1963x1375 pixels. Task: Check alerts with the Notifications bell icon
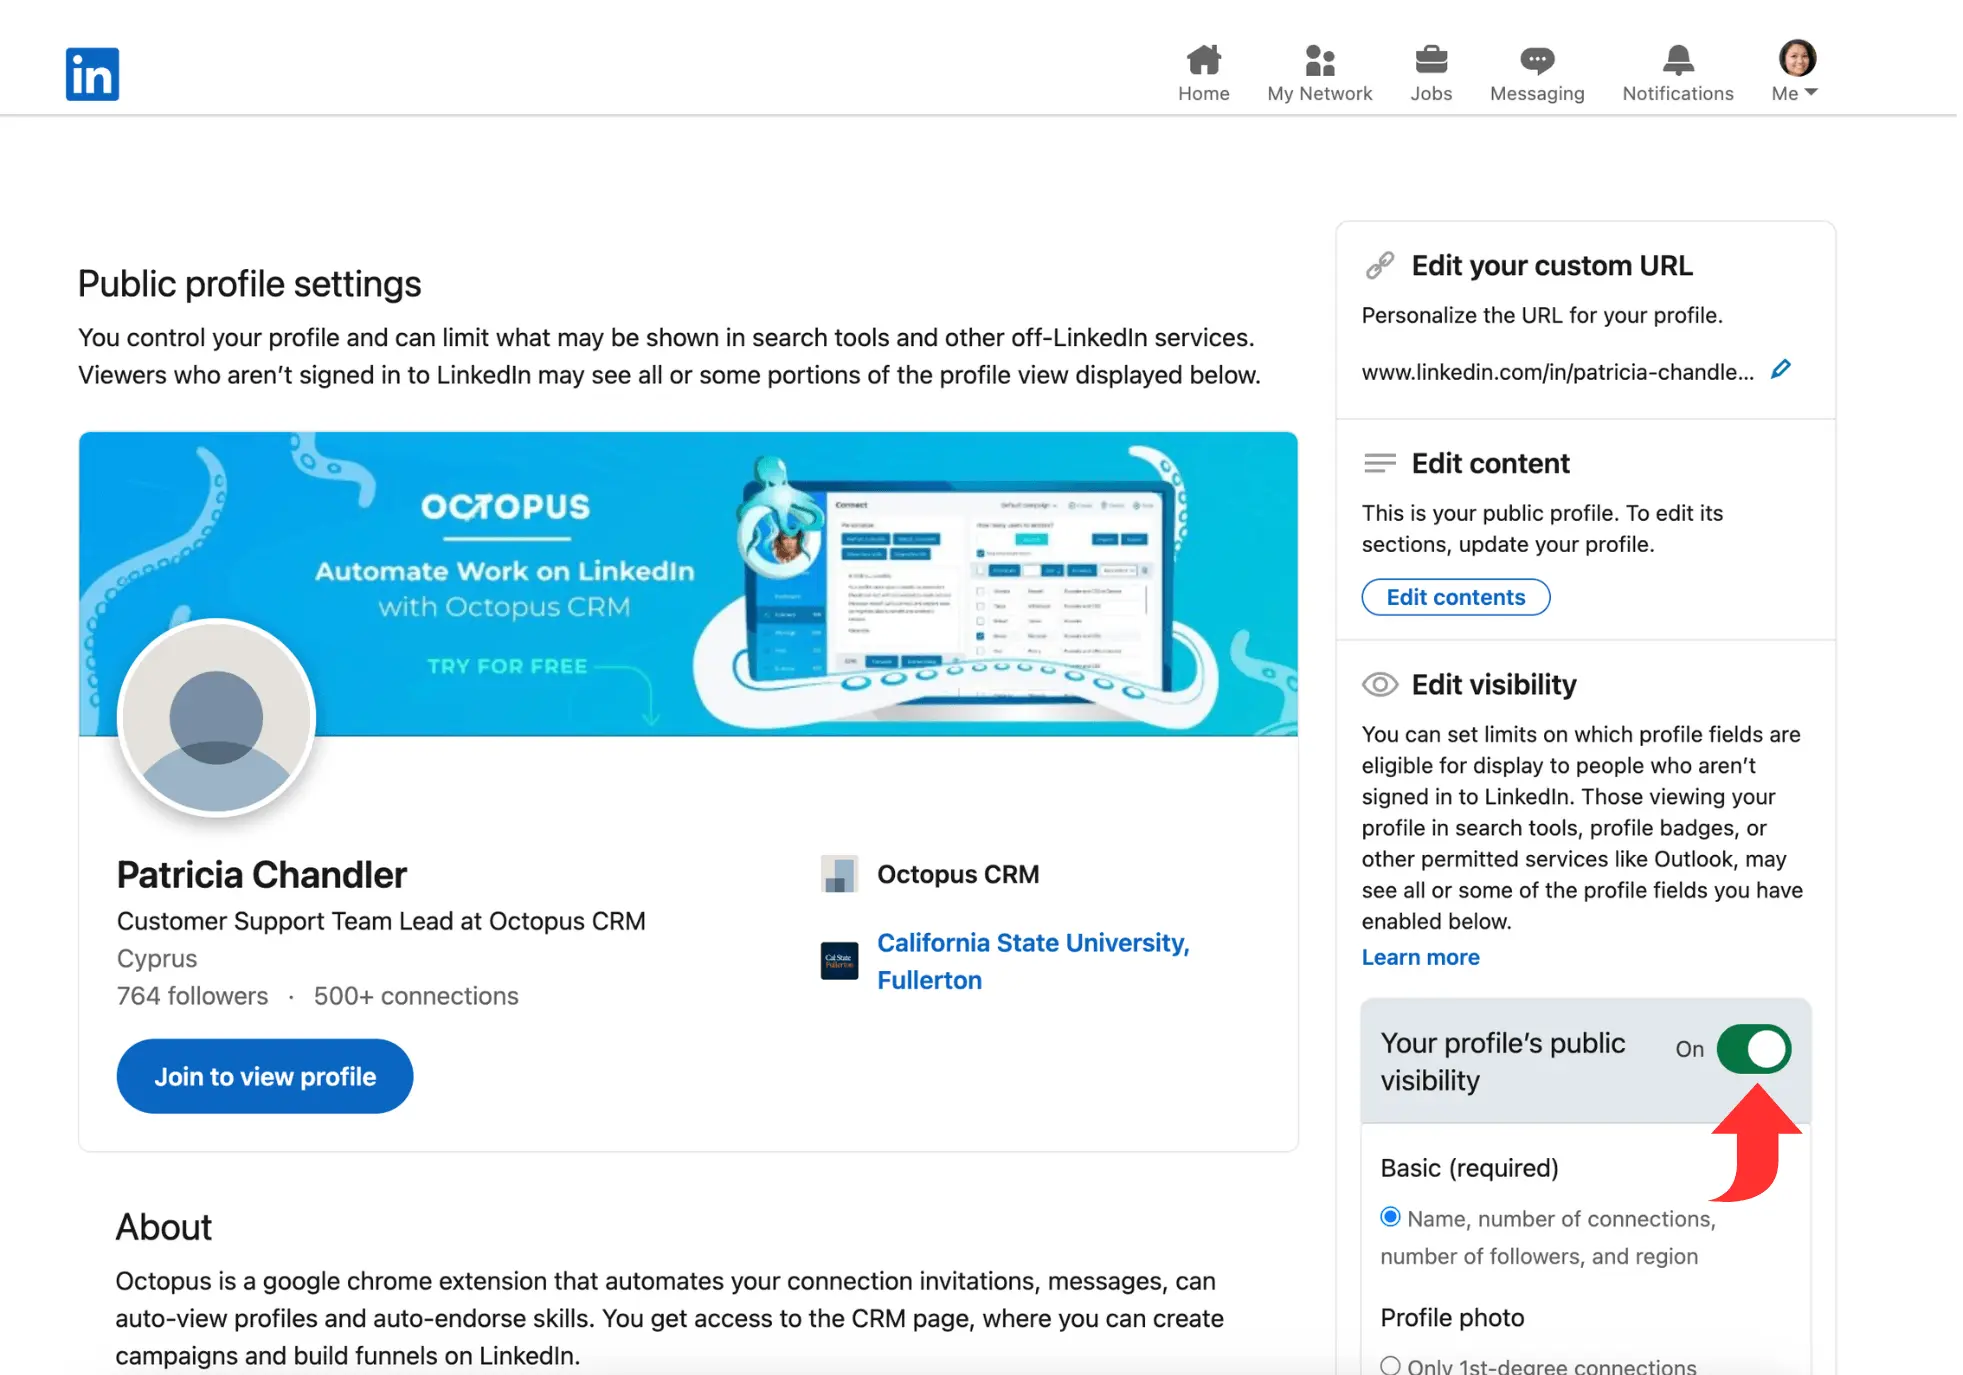click(1678, 60)
